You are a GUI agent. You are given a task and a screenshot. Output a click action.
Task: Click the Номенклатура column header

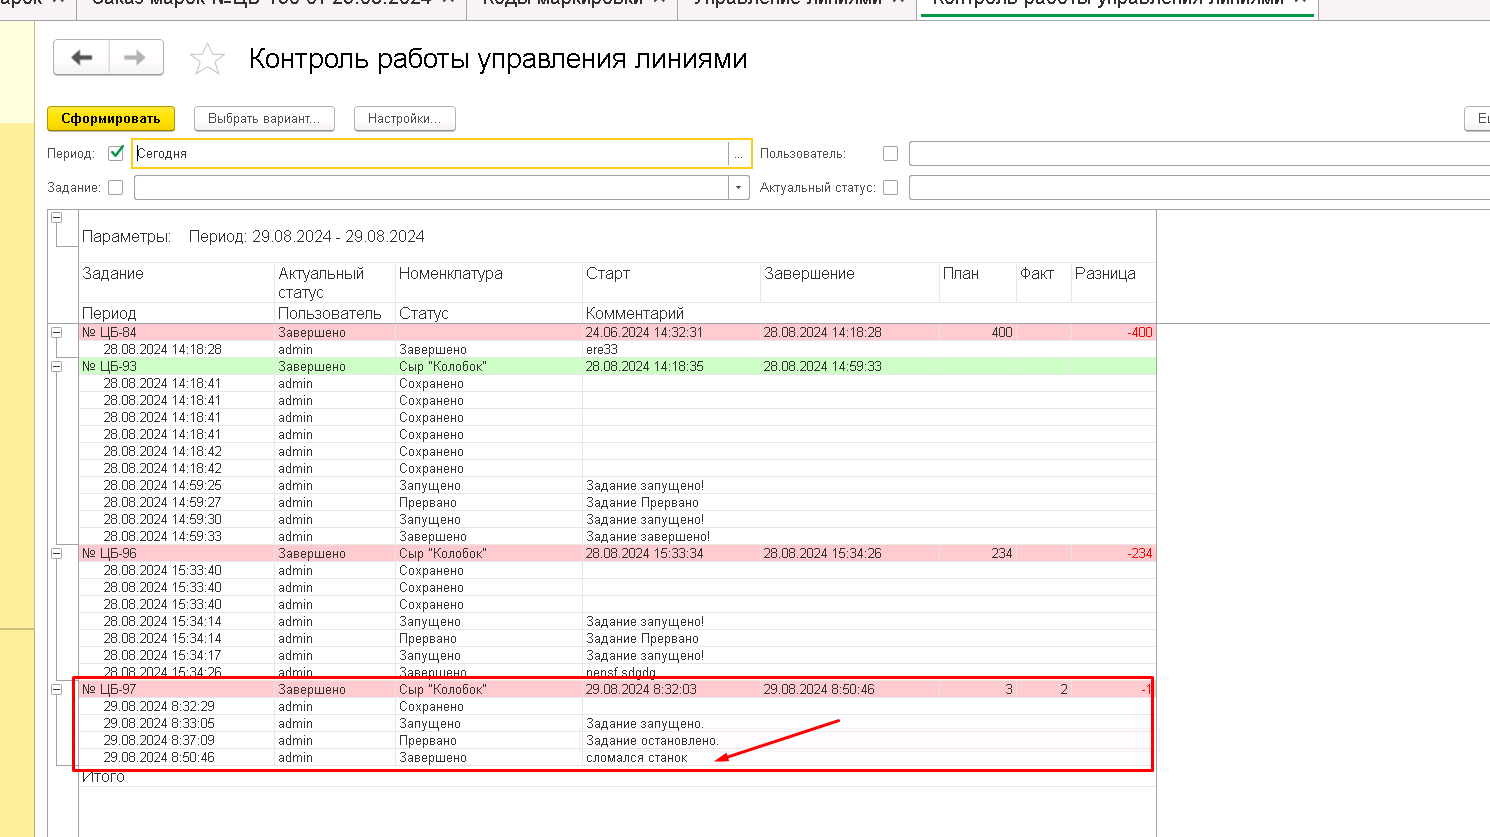click(451, 273)
